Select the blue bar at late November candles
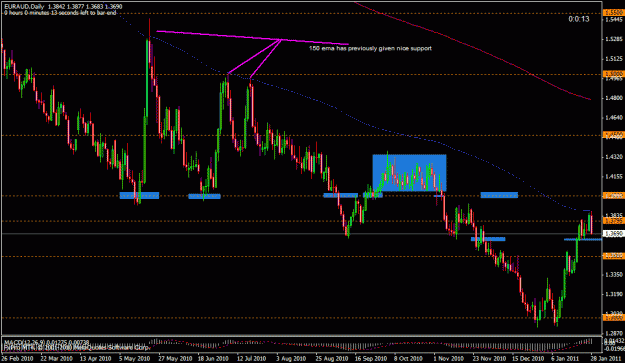The width and height of the screenshot is (625, 363). (488, 239)
